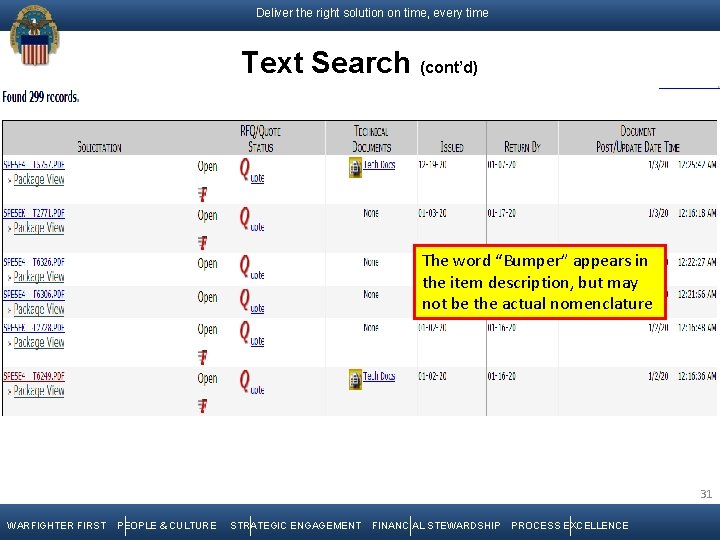Open the Tech Docs link in the top row
This screenshot has height=540, width=720.
(379, 164)
